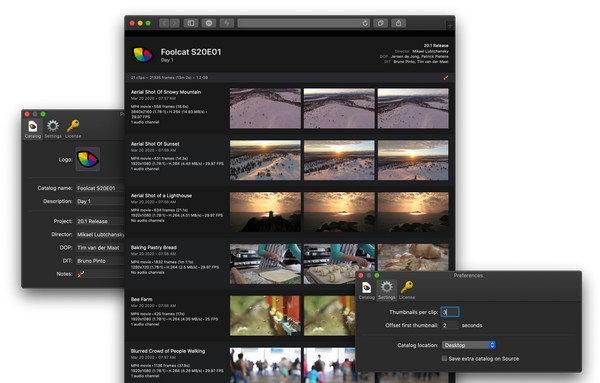Click the DOP field
This screenshot has height=383, width=600.
[x=100, y=248]
